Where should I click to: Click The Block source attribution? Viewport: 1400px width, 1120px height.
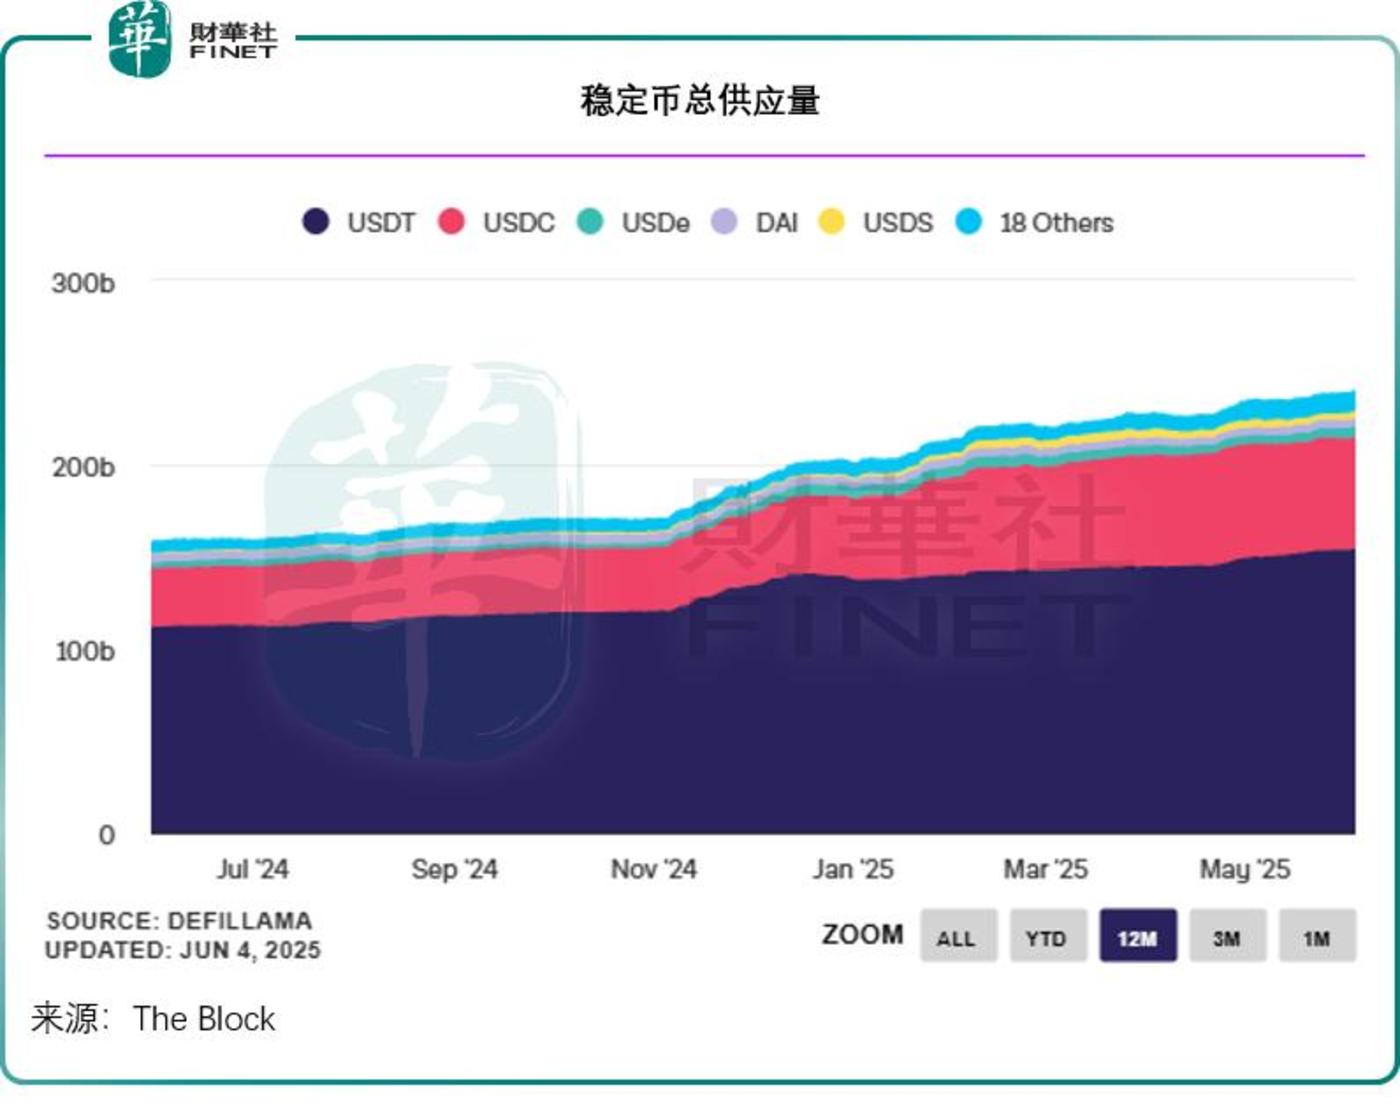coord(203,1018)
